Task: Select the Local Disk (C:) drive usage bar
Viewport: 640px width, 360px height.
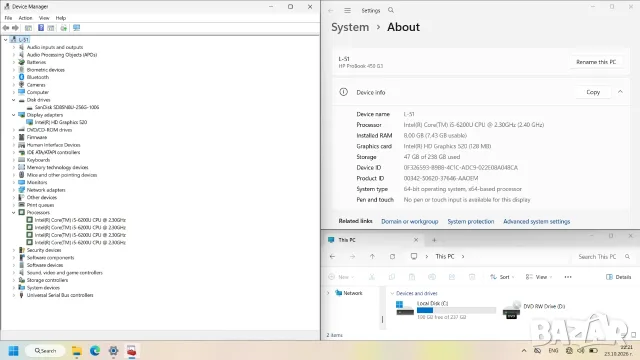Action: point(456,310)
